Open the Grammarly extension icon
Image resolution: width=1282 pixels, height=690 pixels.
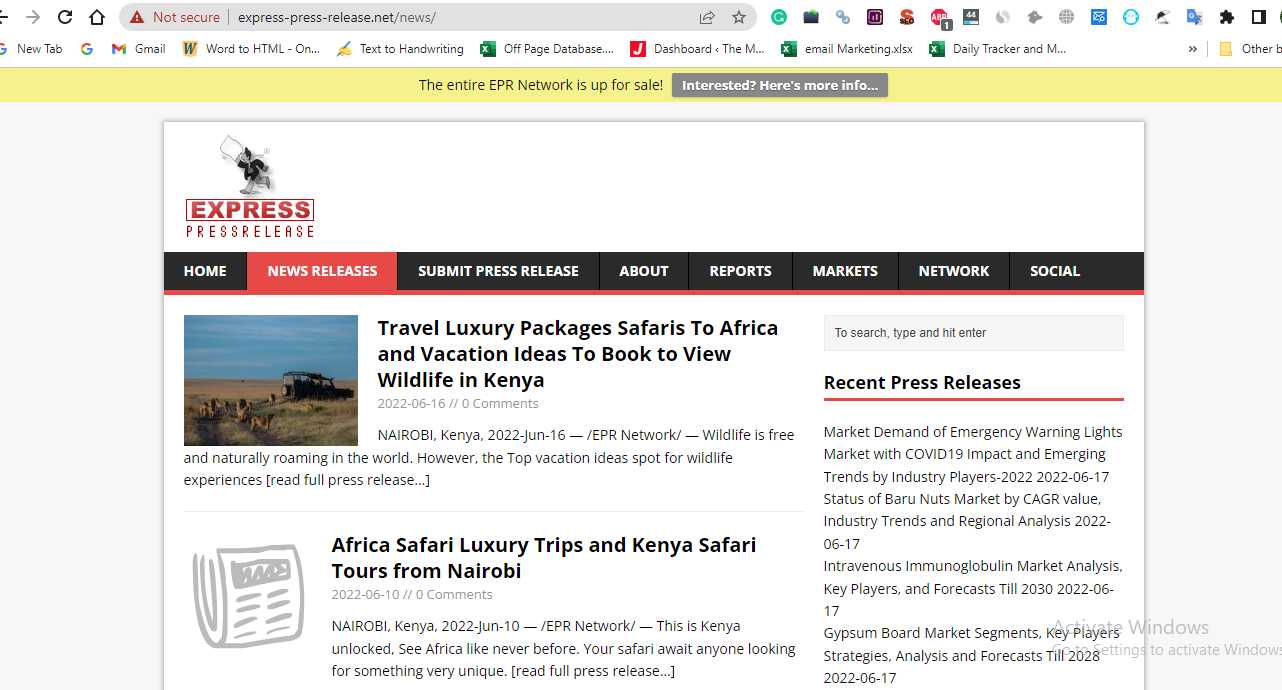point(779,17)
